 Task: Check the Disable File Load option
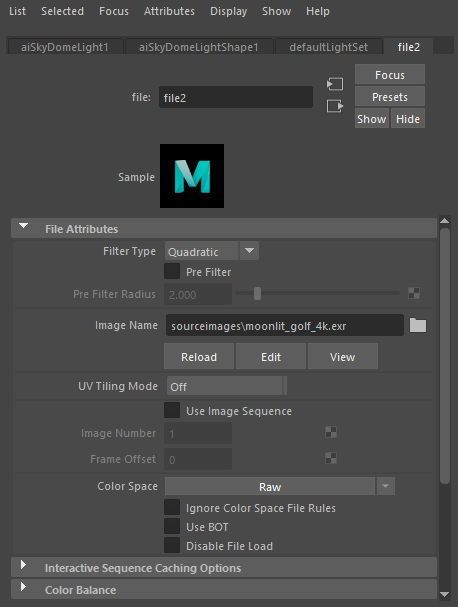pyautogui.click(x=172, y=545)
